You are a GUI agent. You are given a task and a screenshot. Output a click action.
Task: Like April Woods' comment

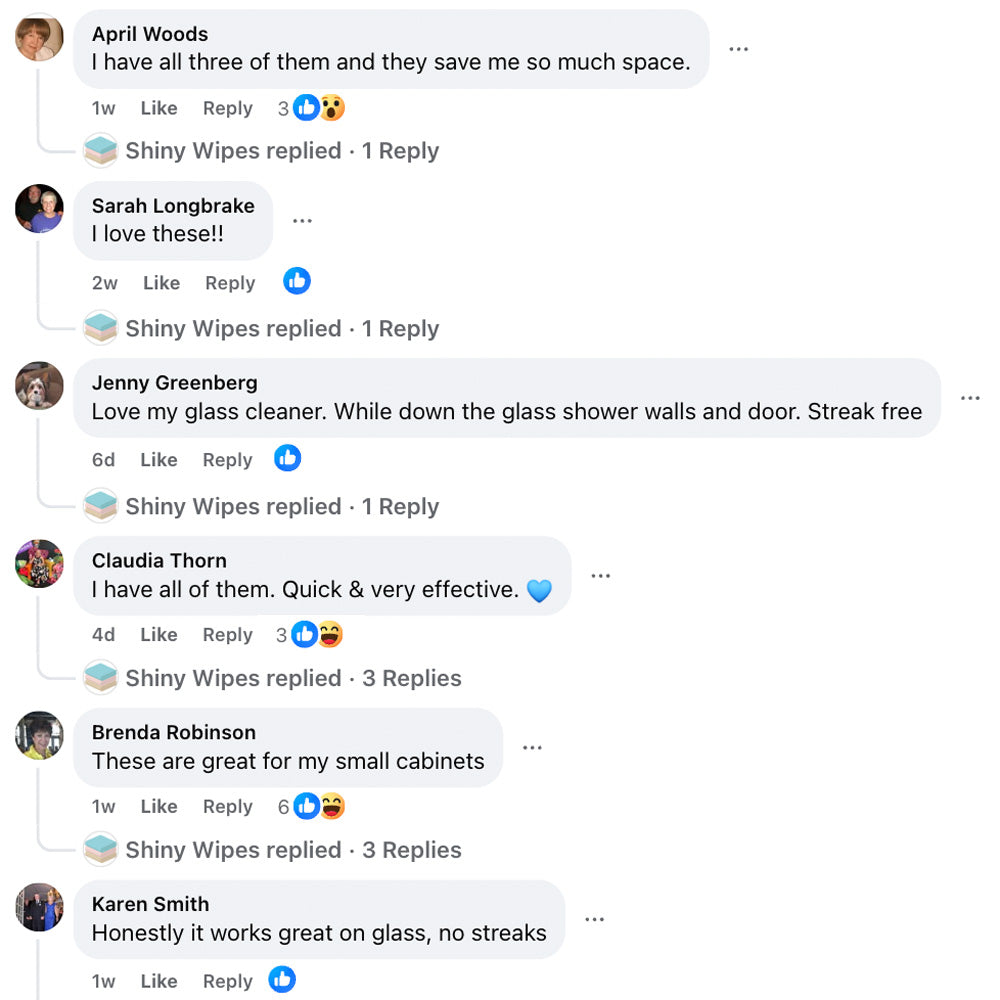[x=158, y=109]
